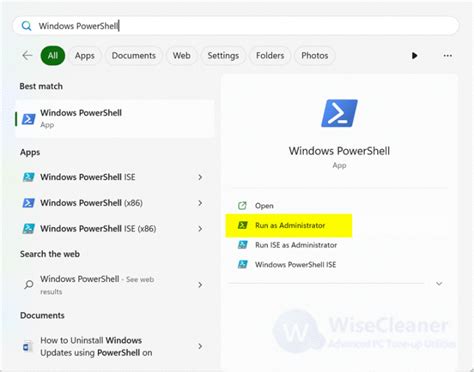Click the Search the web heading
The height and width of the screenshot is (372, 474).
click(50, 254)
